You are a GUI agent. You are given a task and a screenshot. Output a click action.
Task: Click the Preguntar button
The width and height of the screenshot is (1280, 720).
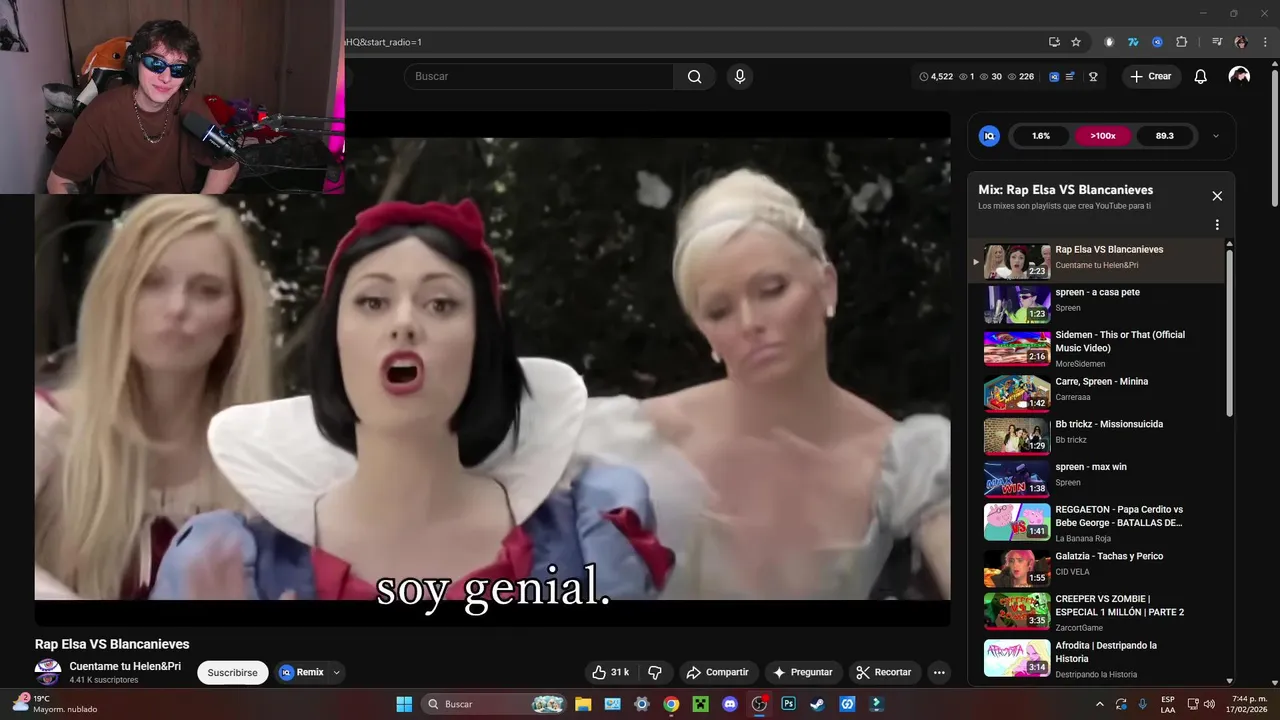click(802, 672)
